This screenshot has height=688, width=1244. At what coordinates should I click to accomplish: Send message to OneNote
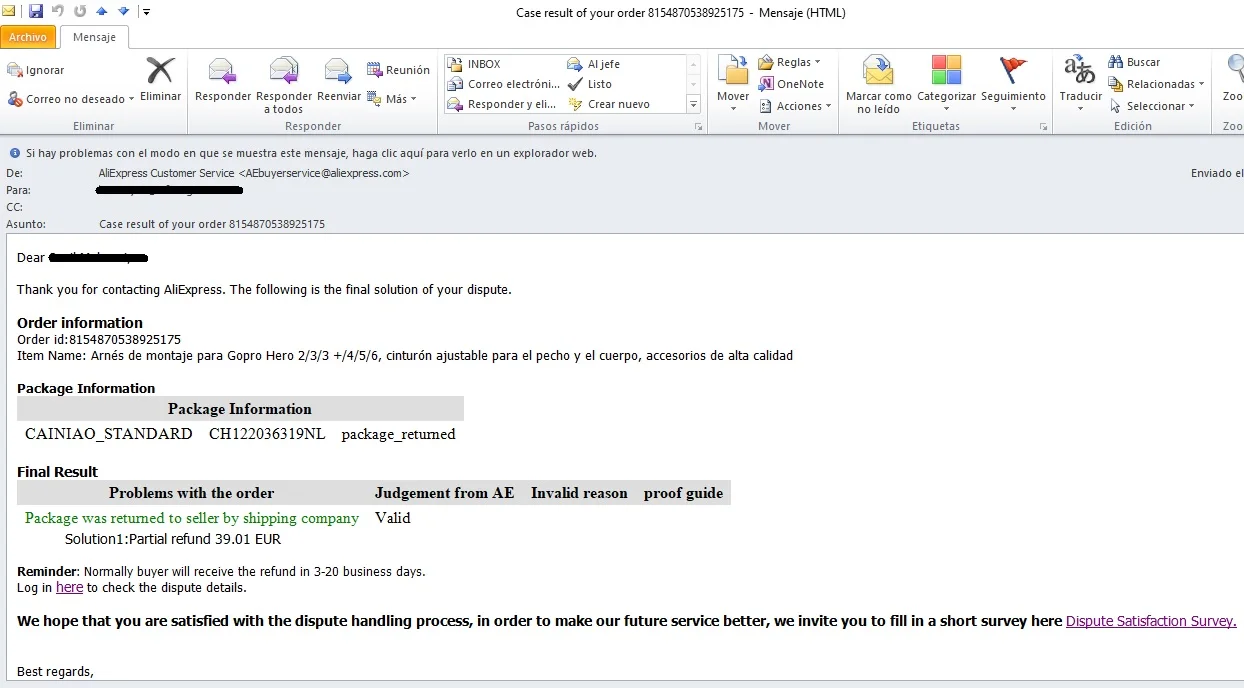791,84
